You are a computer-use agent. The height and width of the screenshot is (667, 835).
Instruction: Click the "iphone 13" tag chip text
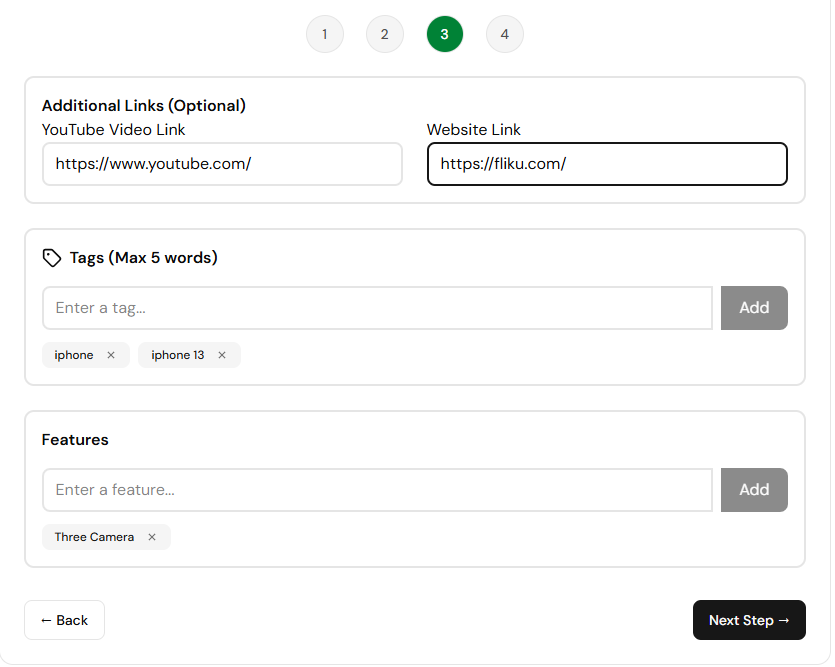[178, 355]
